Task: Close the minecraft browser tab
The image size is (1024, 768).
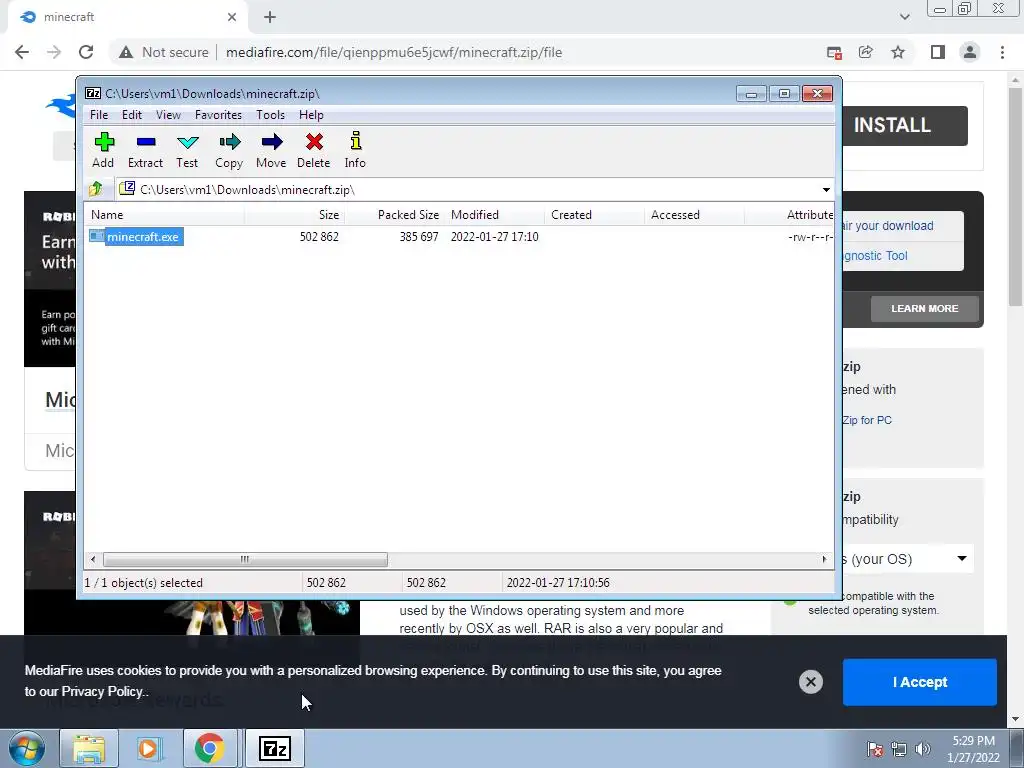Action: (232, 18)
